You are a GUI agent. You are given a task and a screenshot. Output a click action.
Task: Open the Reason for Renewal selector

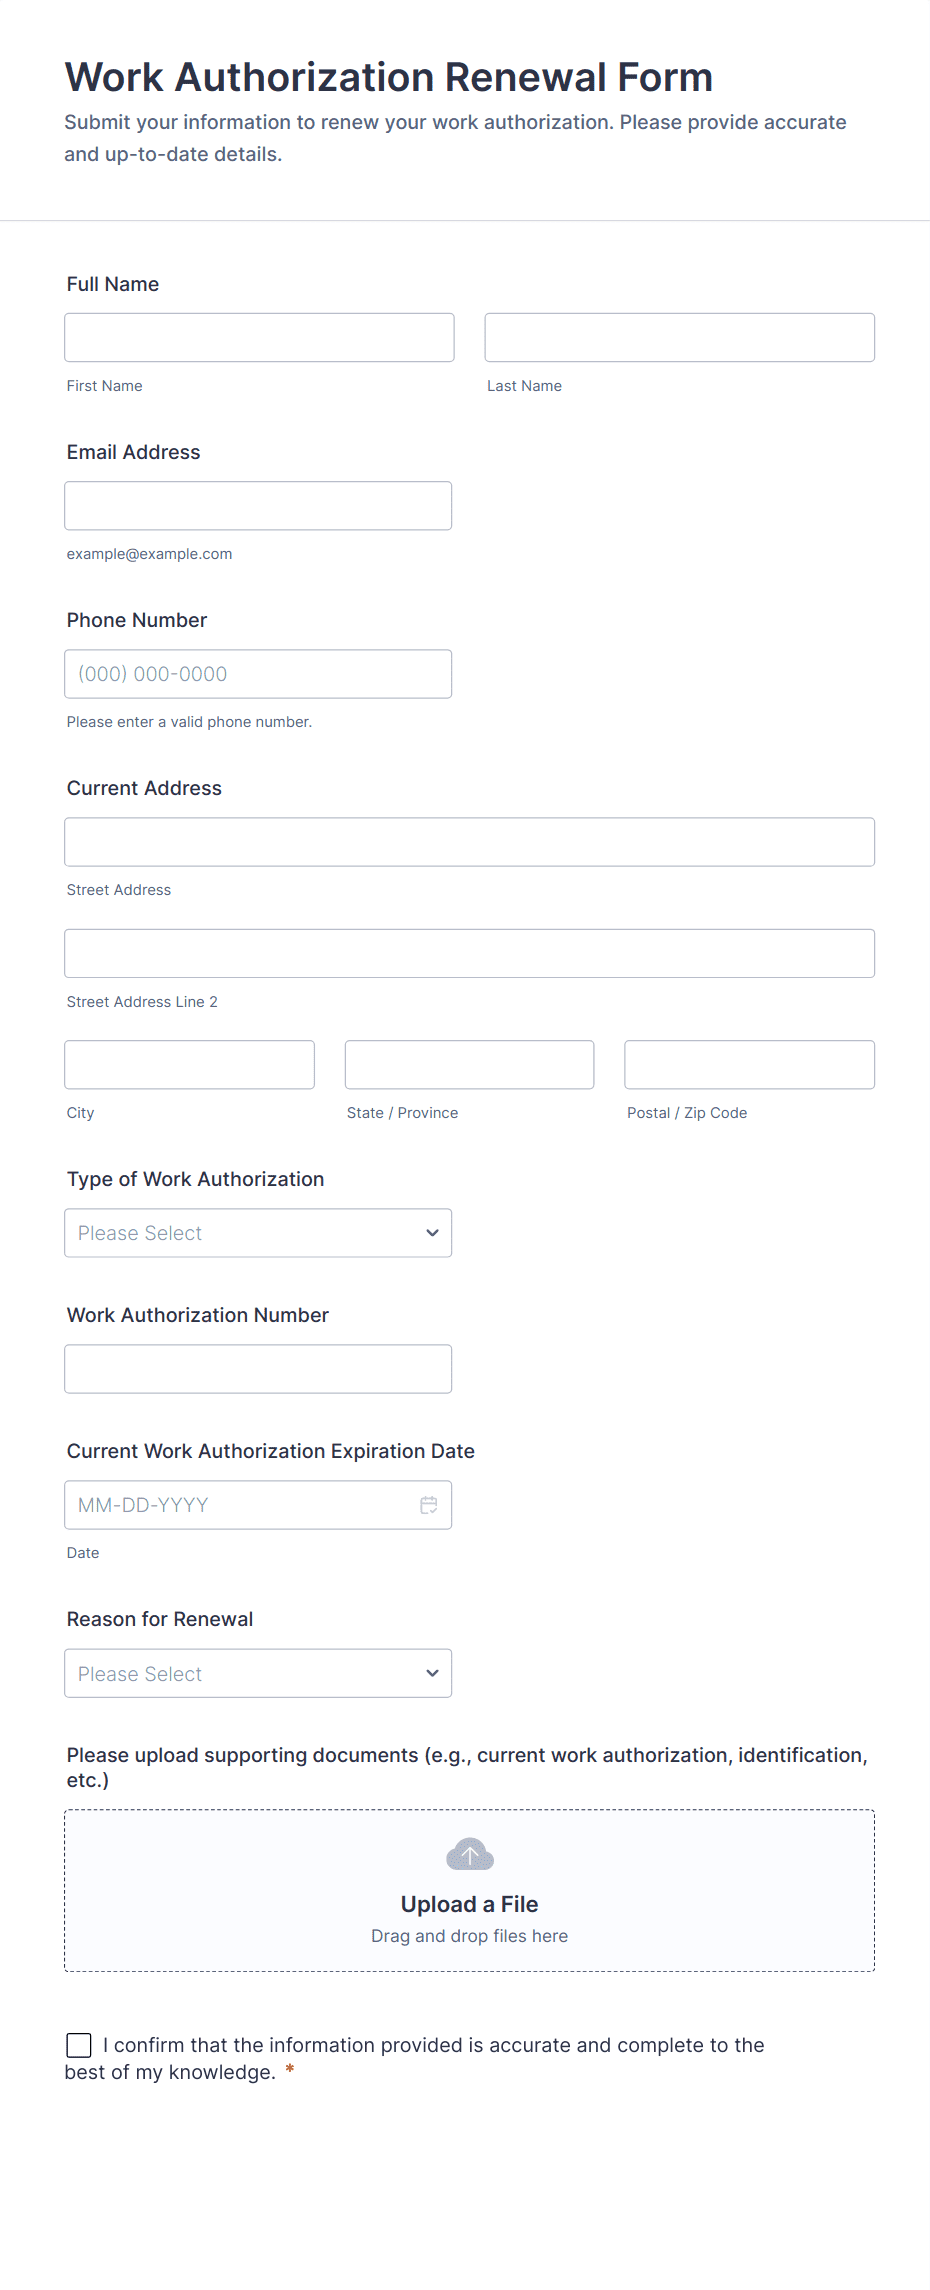click(x=258, y=1673)
